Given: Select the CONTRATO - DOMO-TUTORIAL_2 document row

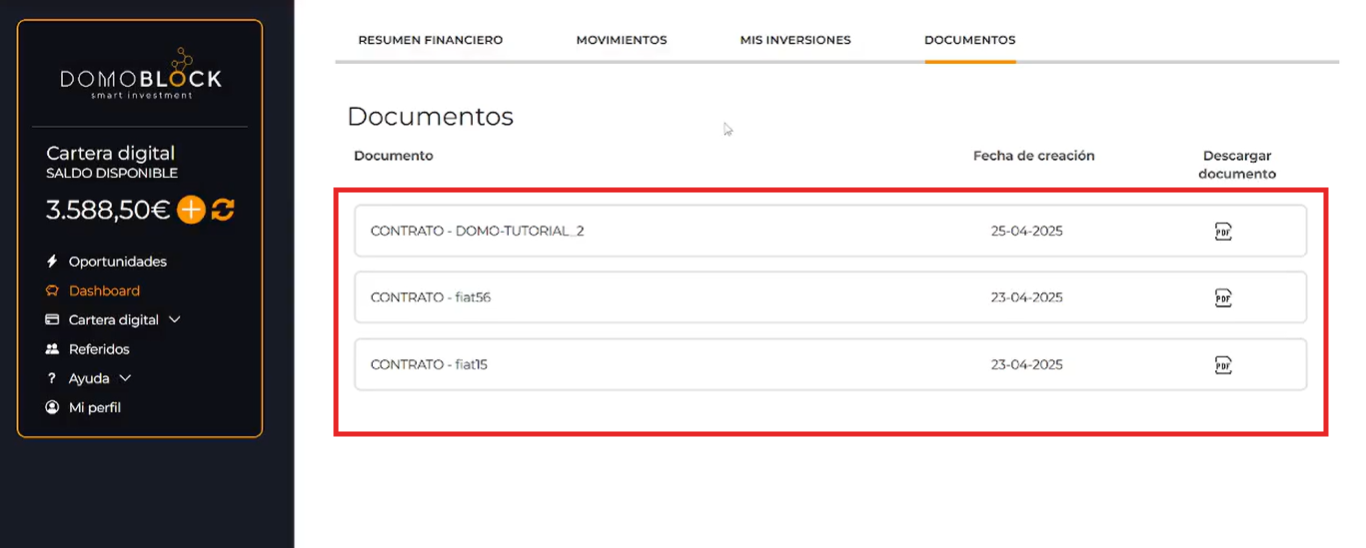Looking at the screenshot, I should pos(830,231).
